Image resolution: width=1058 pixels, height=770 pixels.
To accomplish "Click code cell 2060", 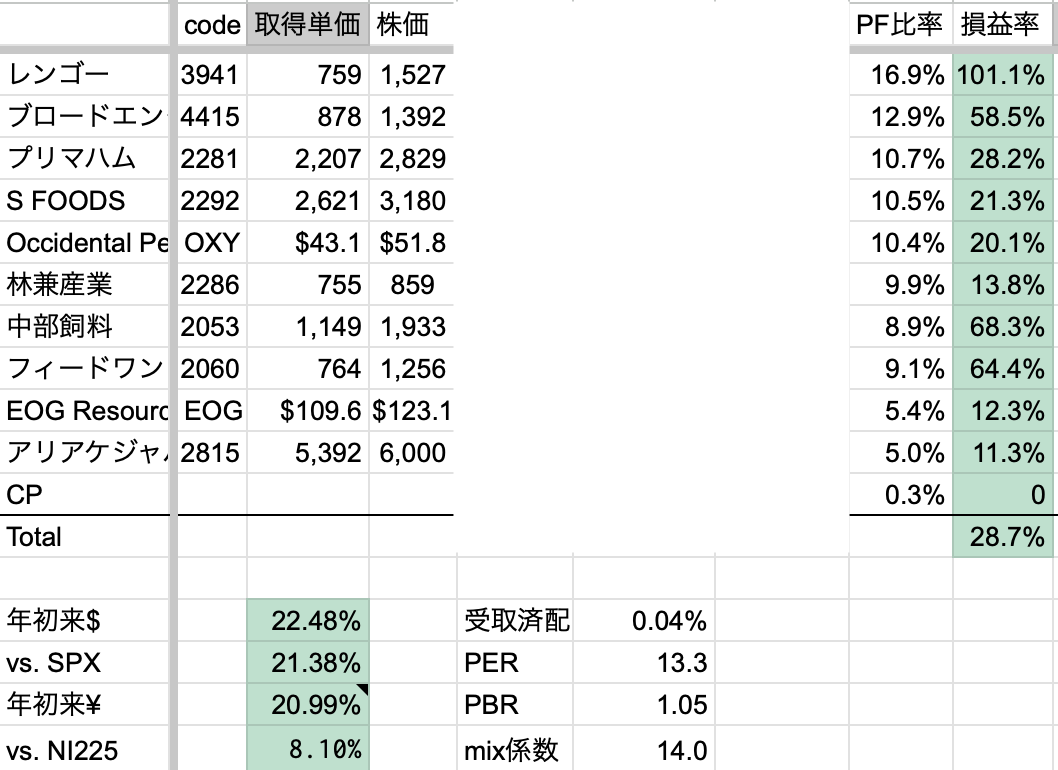I will (x=212, y=368).
